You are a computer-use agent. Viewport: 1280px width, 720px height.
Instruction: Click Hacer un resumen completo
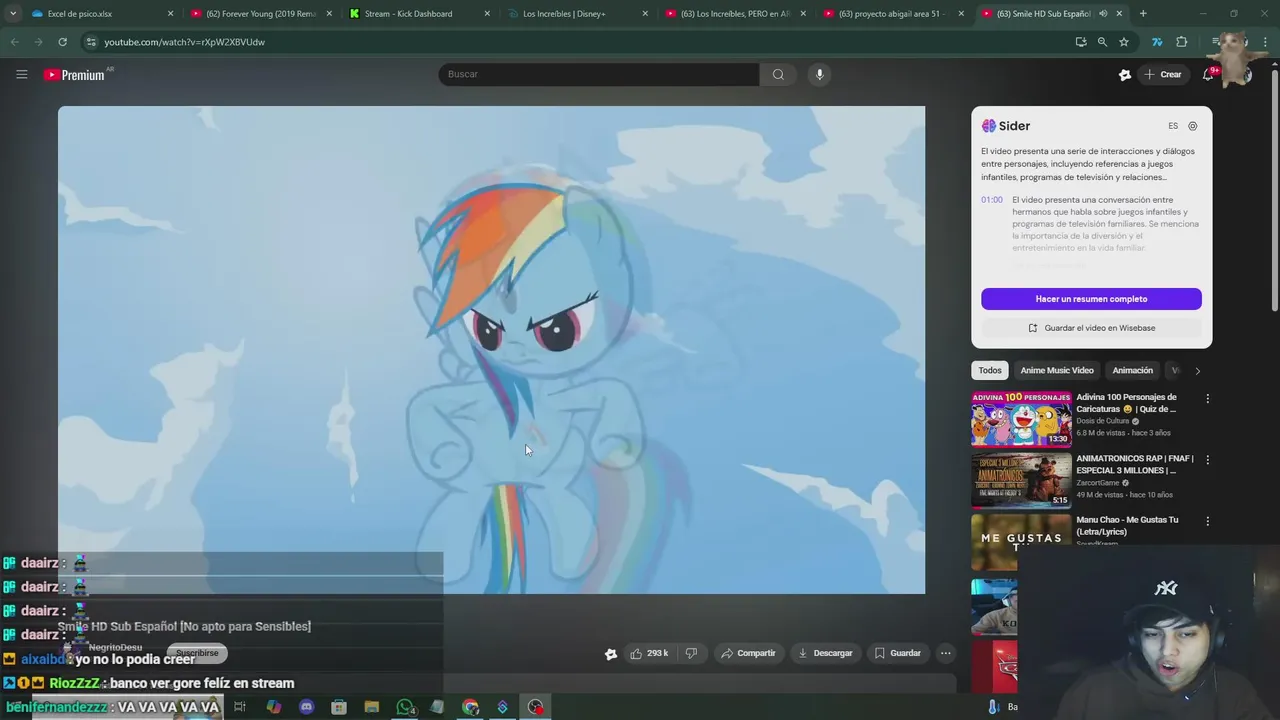pyautogui.click(x=1091, y=299)
